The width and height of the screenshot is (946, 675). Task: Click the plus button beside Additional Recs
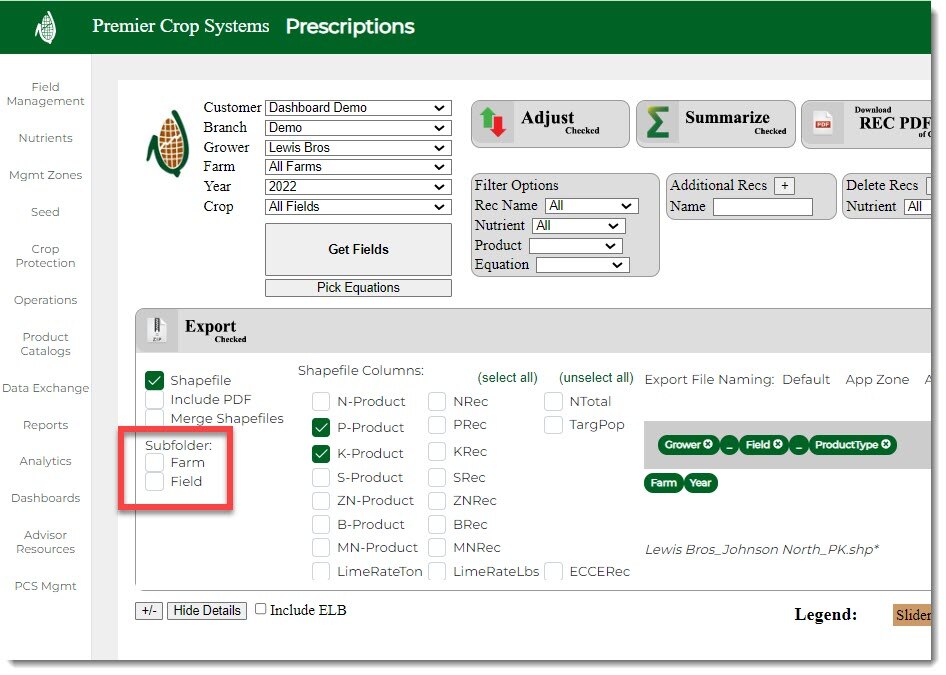click(784, 186)
